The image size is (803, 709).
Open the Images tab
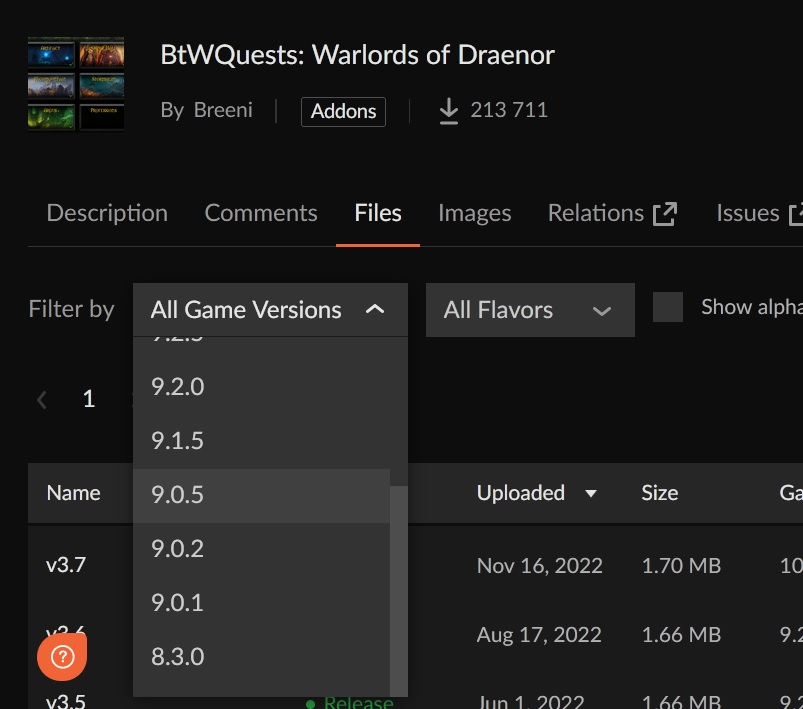pyautogui.click(x=474, y=213)
